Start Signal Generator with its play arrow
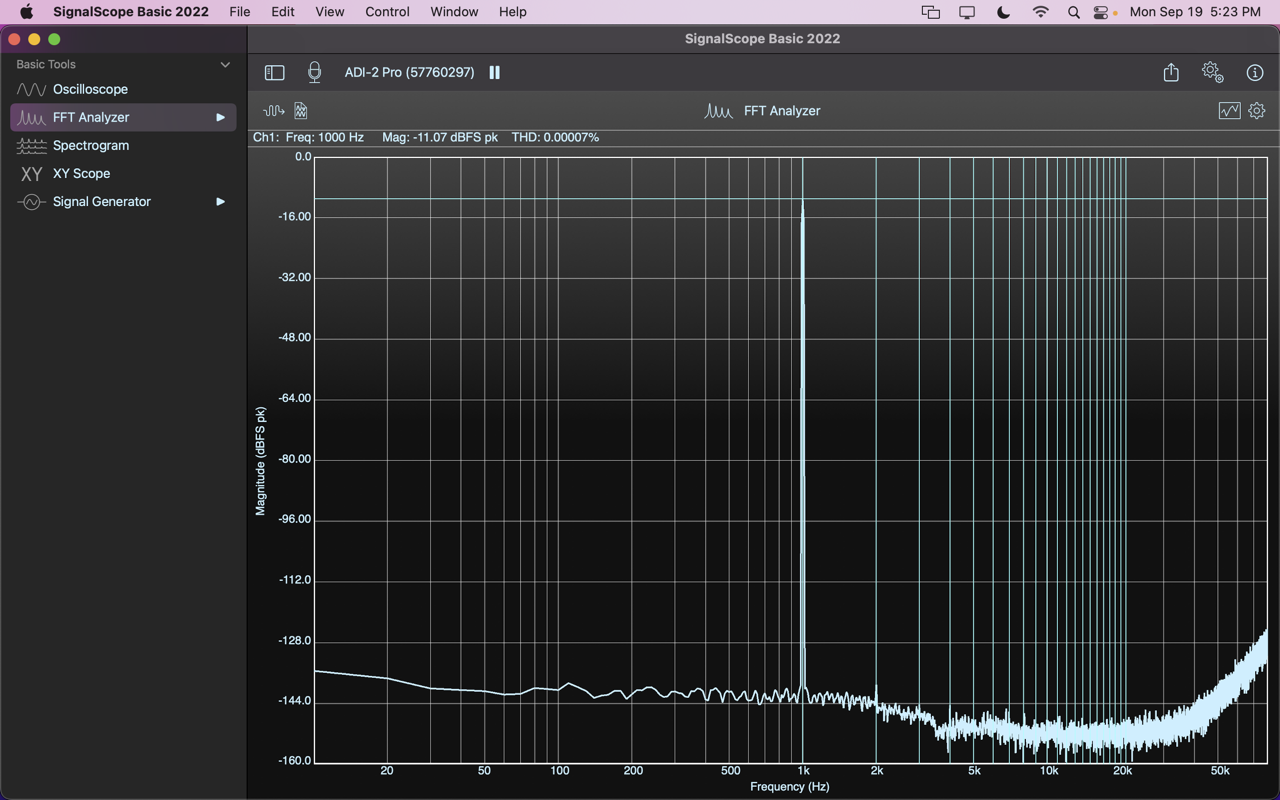The image size is (1280, 800). tap(221, 201)
